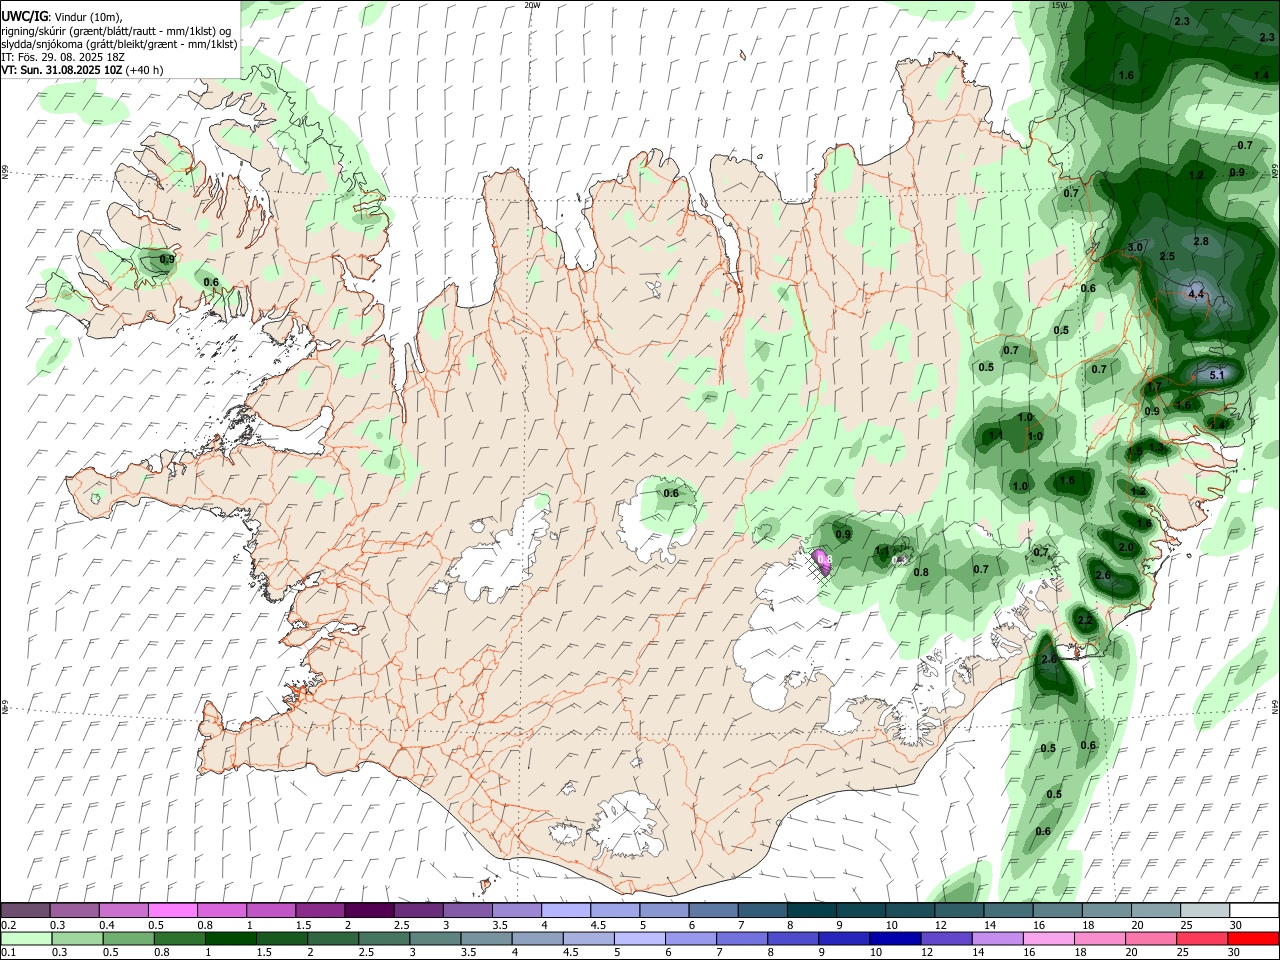Viewport: 1280px width, 960px height.
Task: Click the red final swatch in the rain legend
Action: 1253,938
